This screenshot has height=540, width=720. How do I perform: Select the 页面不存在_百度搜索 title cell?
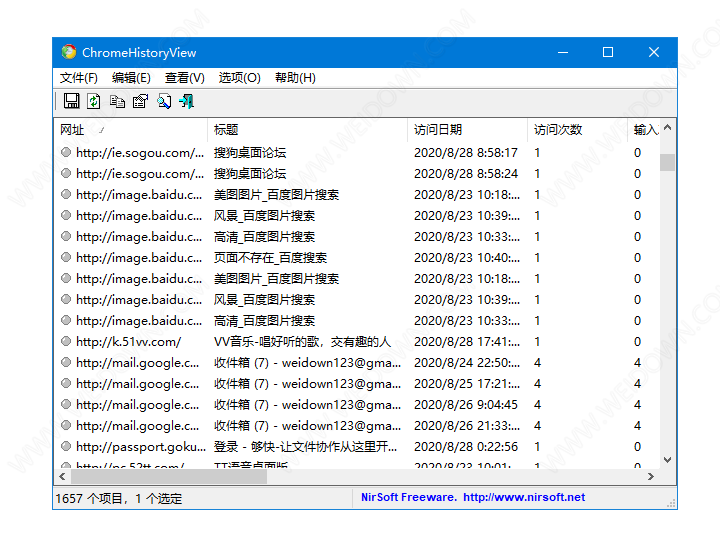click(270, 258)
